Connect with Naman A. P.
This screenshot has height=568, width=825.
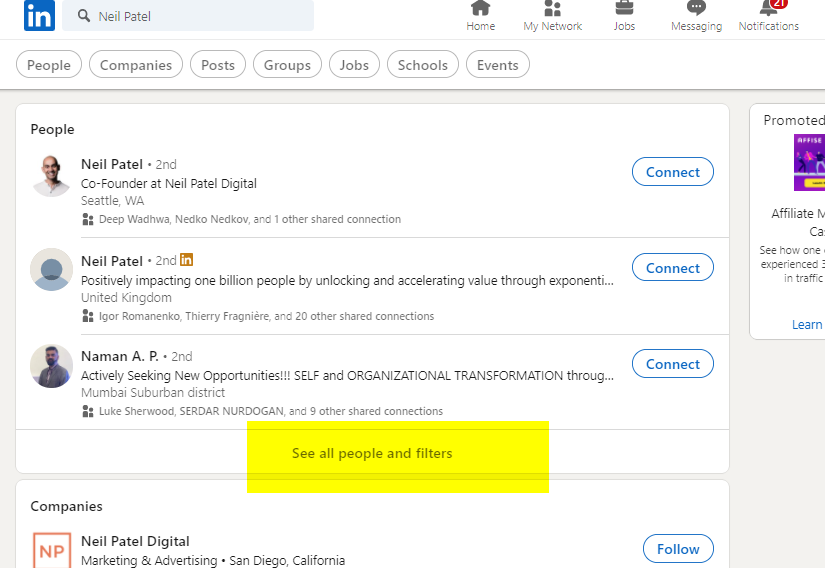(x=672, y=363)
